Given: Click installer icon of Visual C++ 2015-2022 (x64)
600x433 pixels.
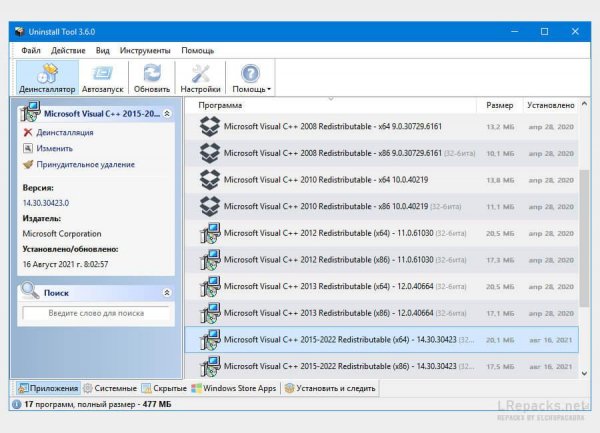Looking at the screenshot, I should (x=210, y=340).
